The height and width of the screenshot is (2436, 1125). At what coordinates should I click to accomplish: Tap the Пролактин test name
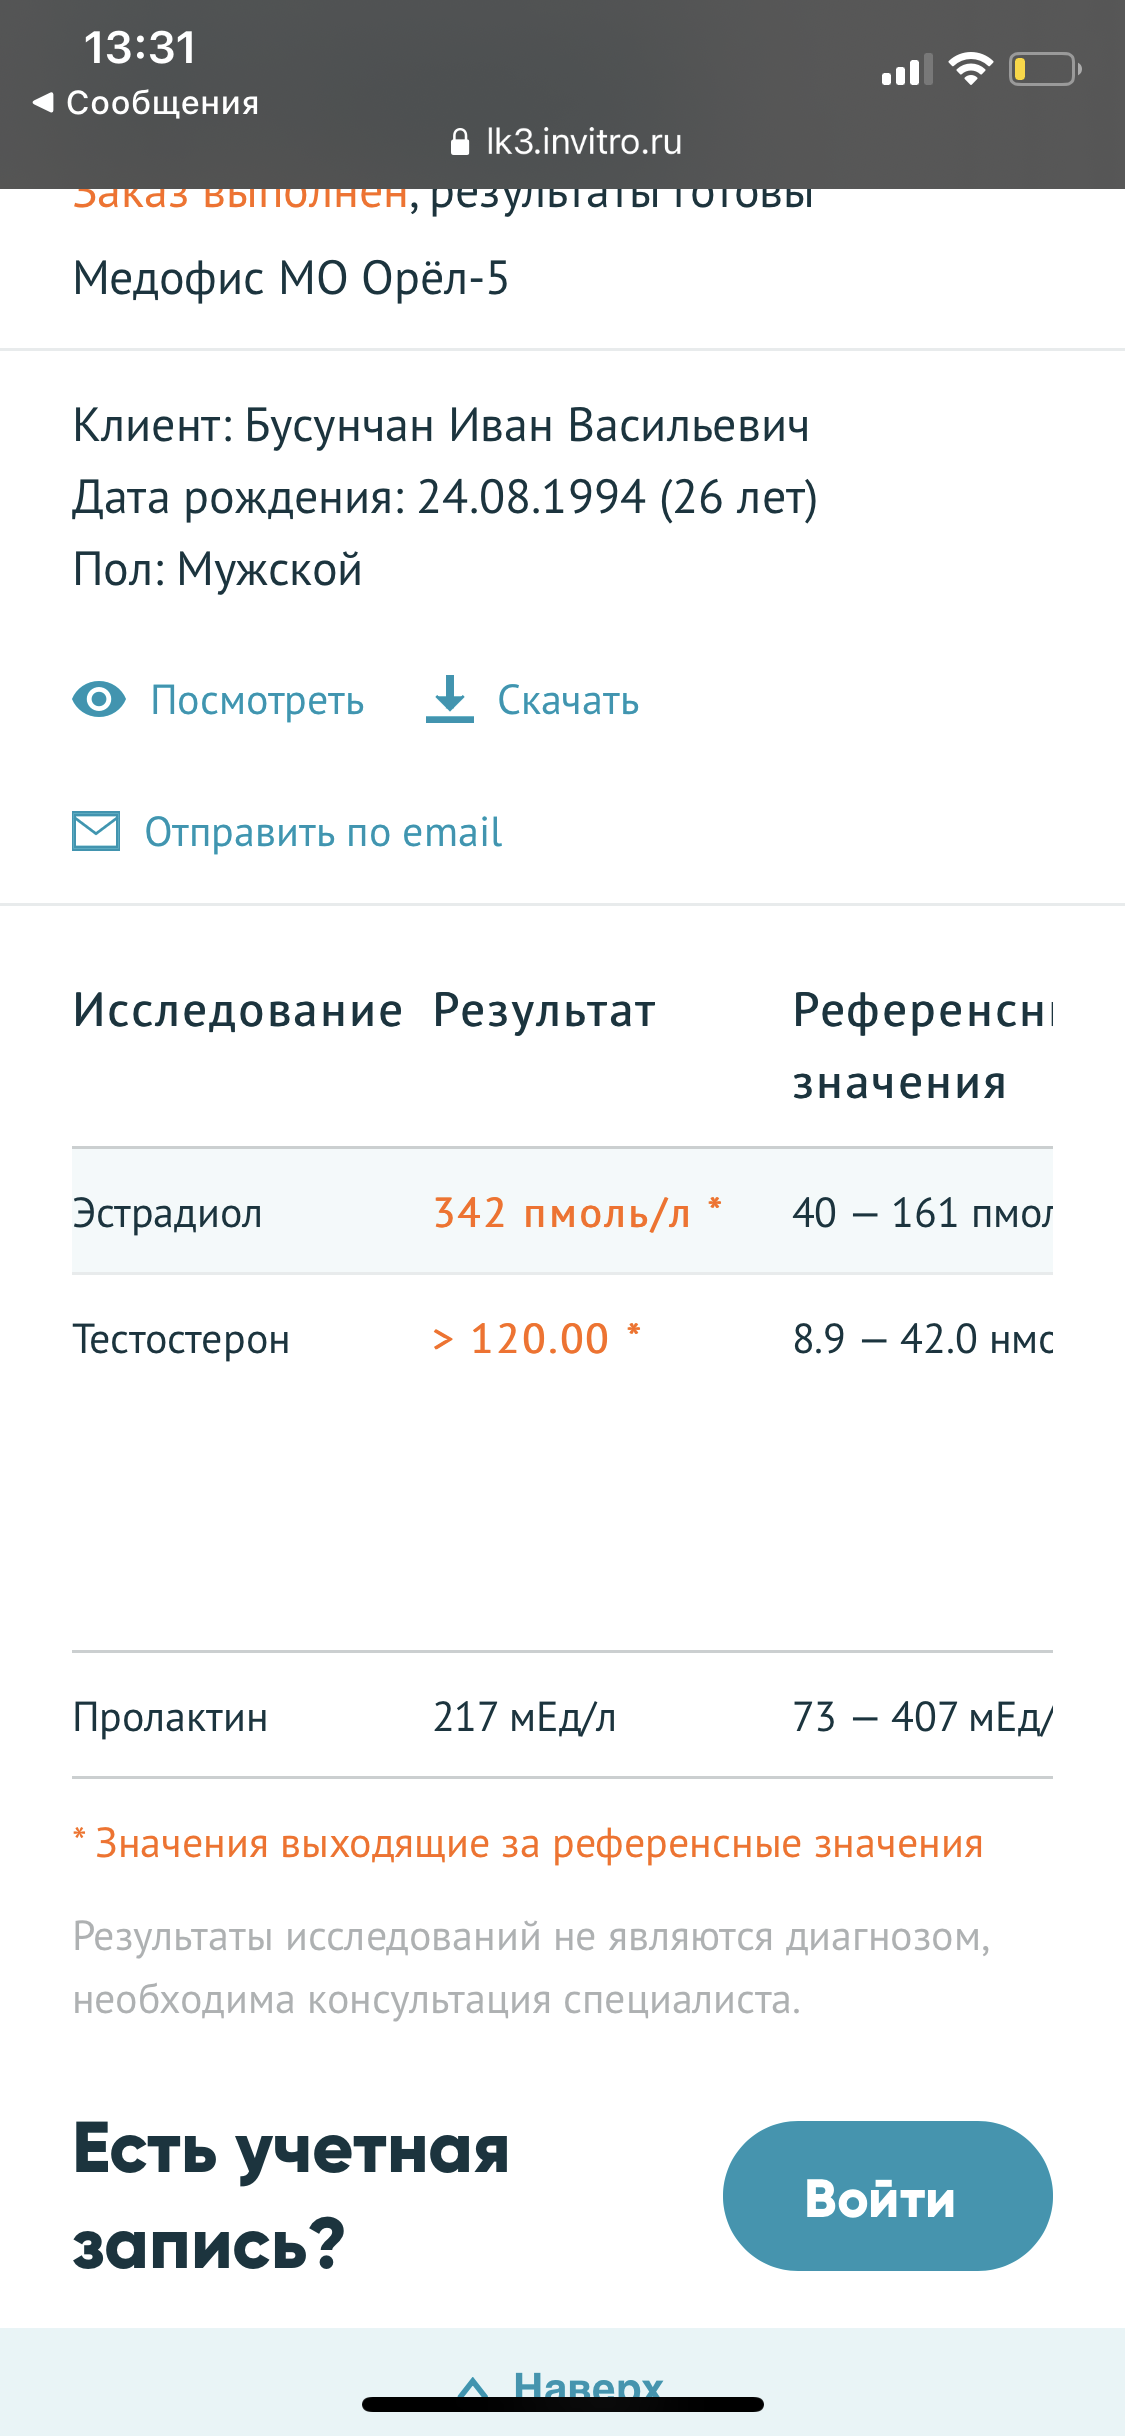coord(170,1717)
